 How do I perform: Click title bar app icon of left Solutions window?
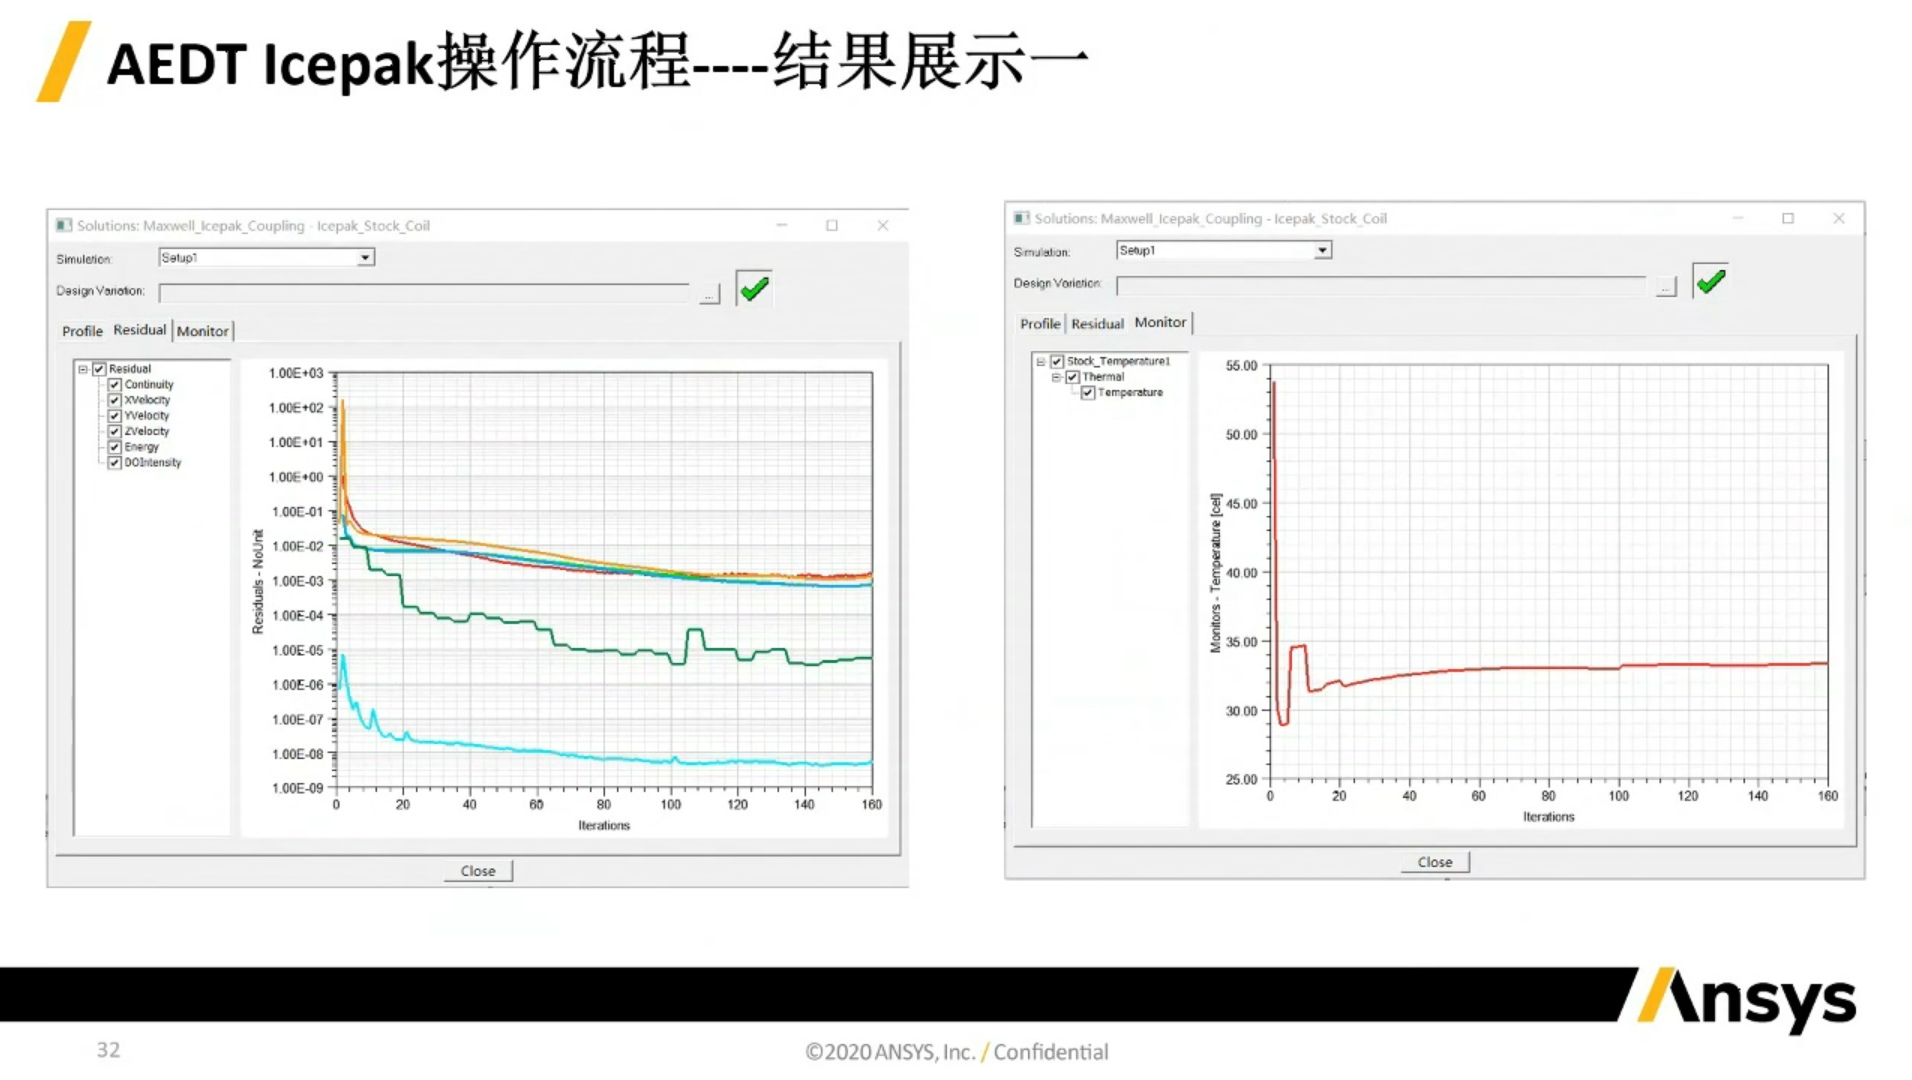(x=64, y=225)
